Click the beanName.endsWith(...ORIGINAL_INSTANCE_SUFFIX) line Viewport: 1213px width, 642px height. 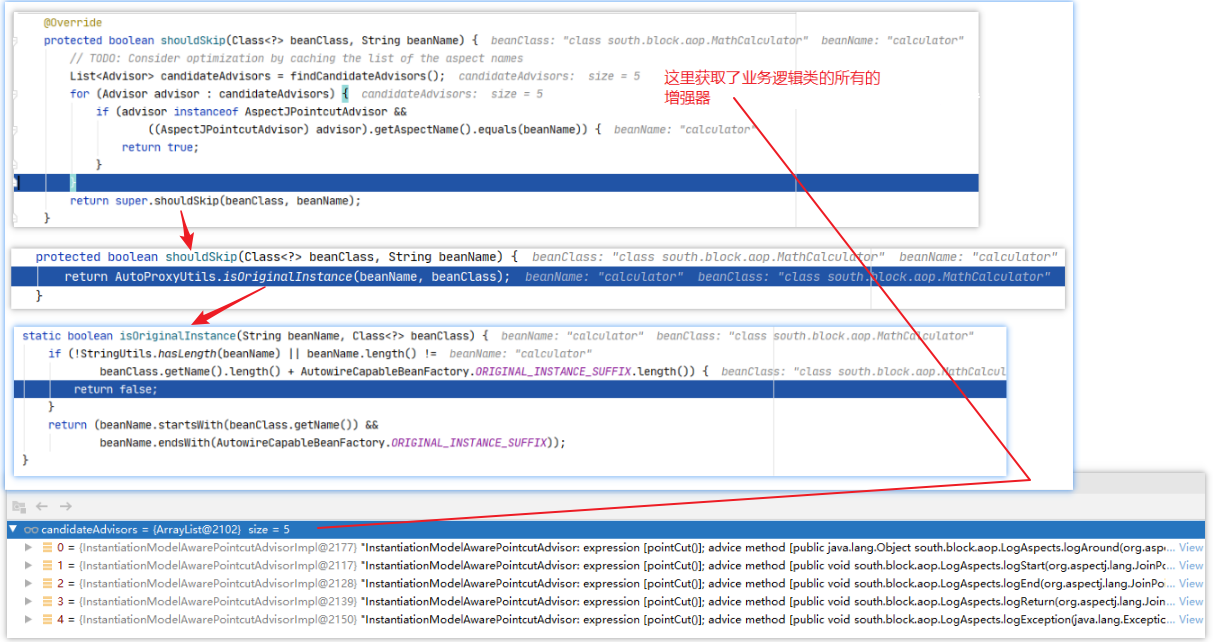coord(333,443)
